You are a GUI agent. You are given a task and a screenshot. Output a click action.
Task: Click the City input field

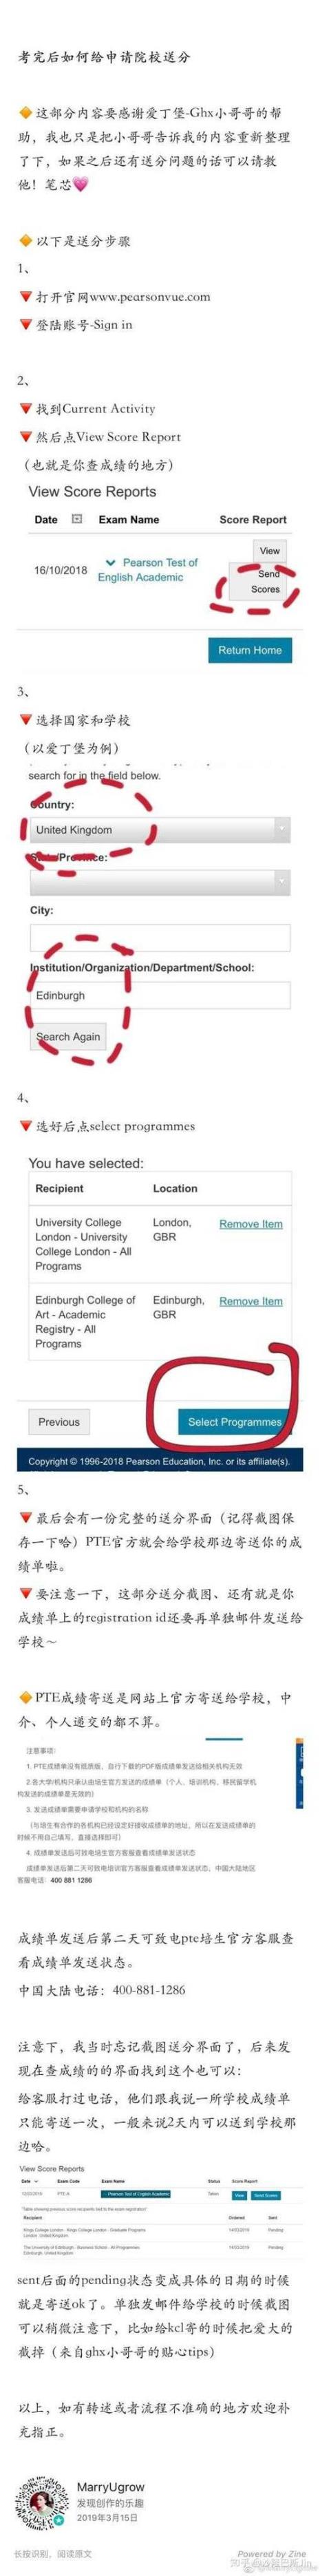(x=160, y=937)
